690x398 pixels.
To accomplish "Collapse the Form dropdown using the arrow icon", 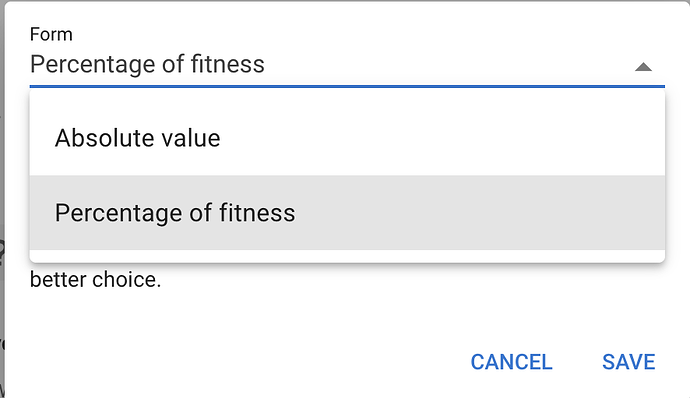I will 643,67.
